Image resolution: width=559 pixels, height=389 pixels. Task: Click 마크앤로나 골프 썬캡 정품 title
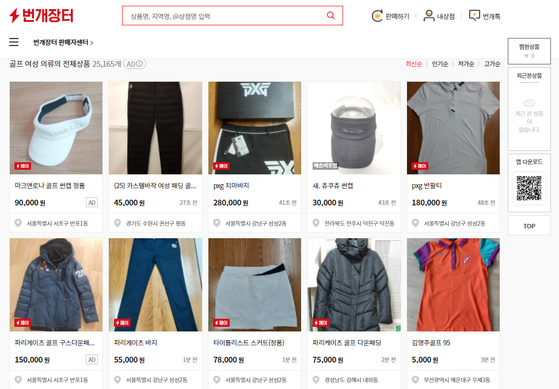point(50,186)
